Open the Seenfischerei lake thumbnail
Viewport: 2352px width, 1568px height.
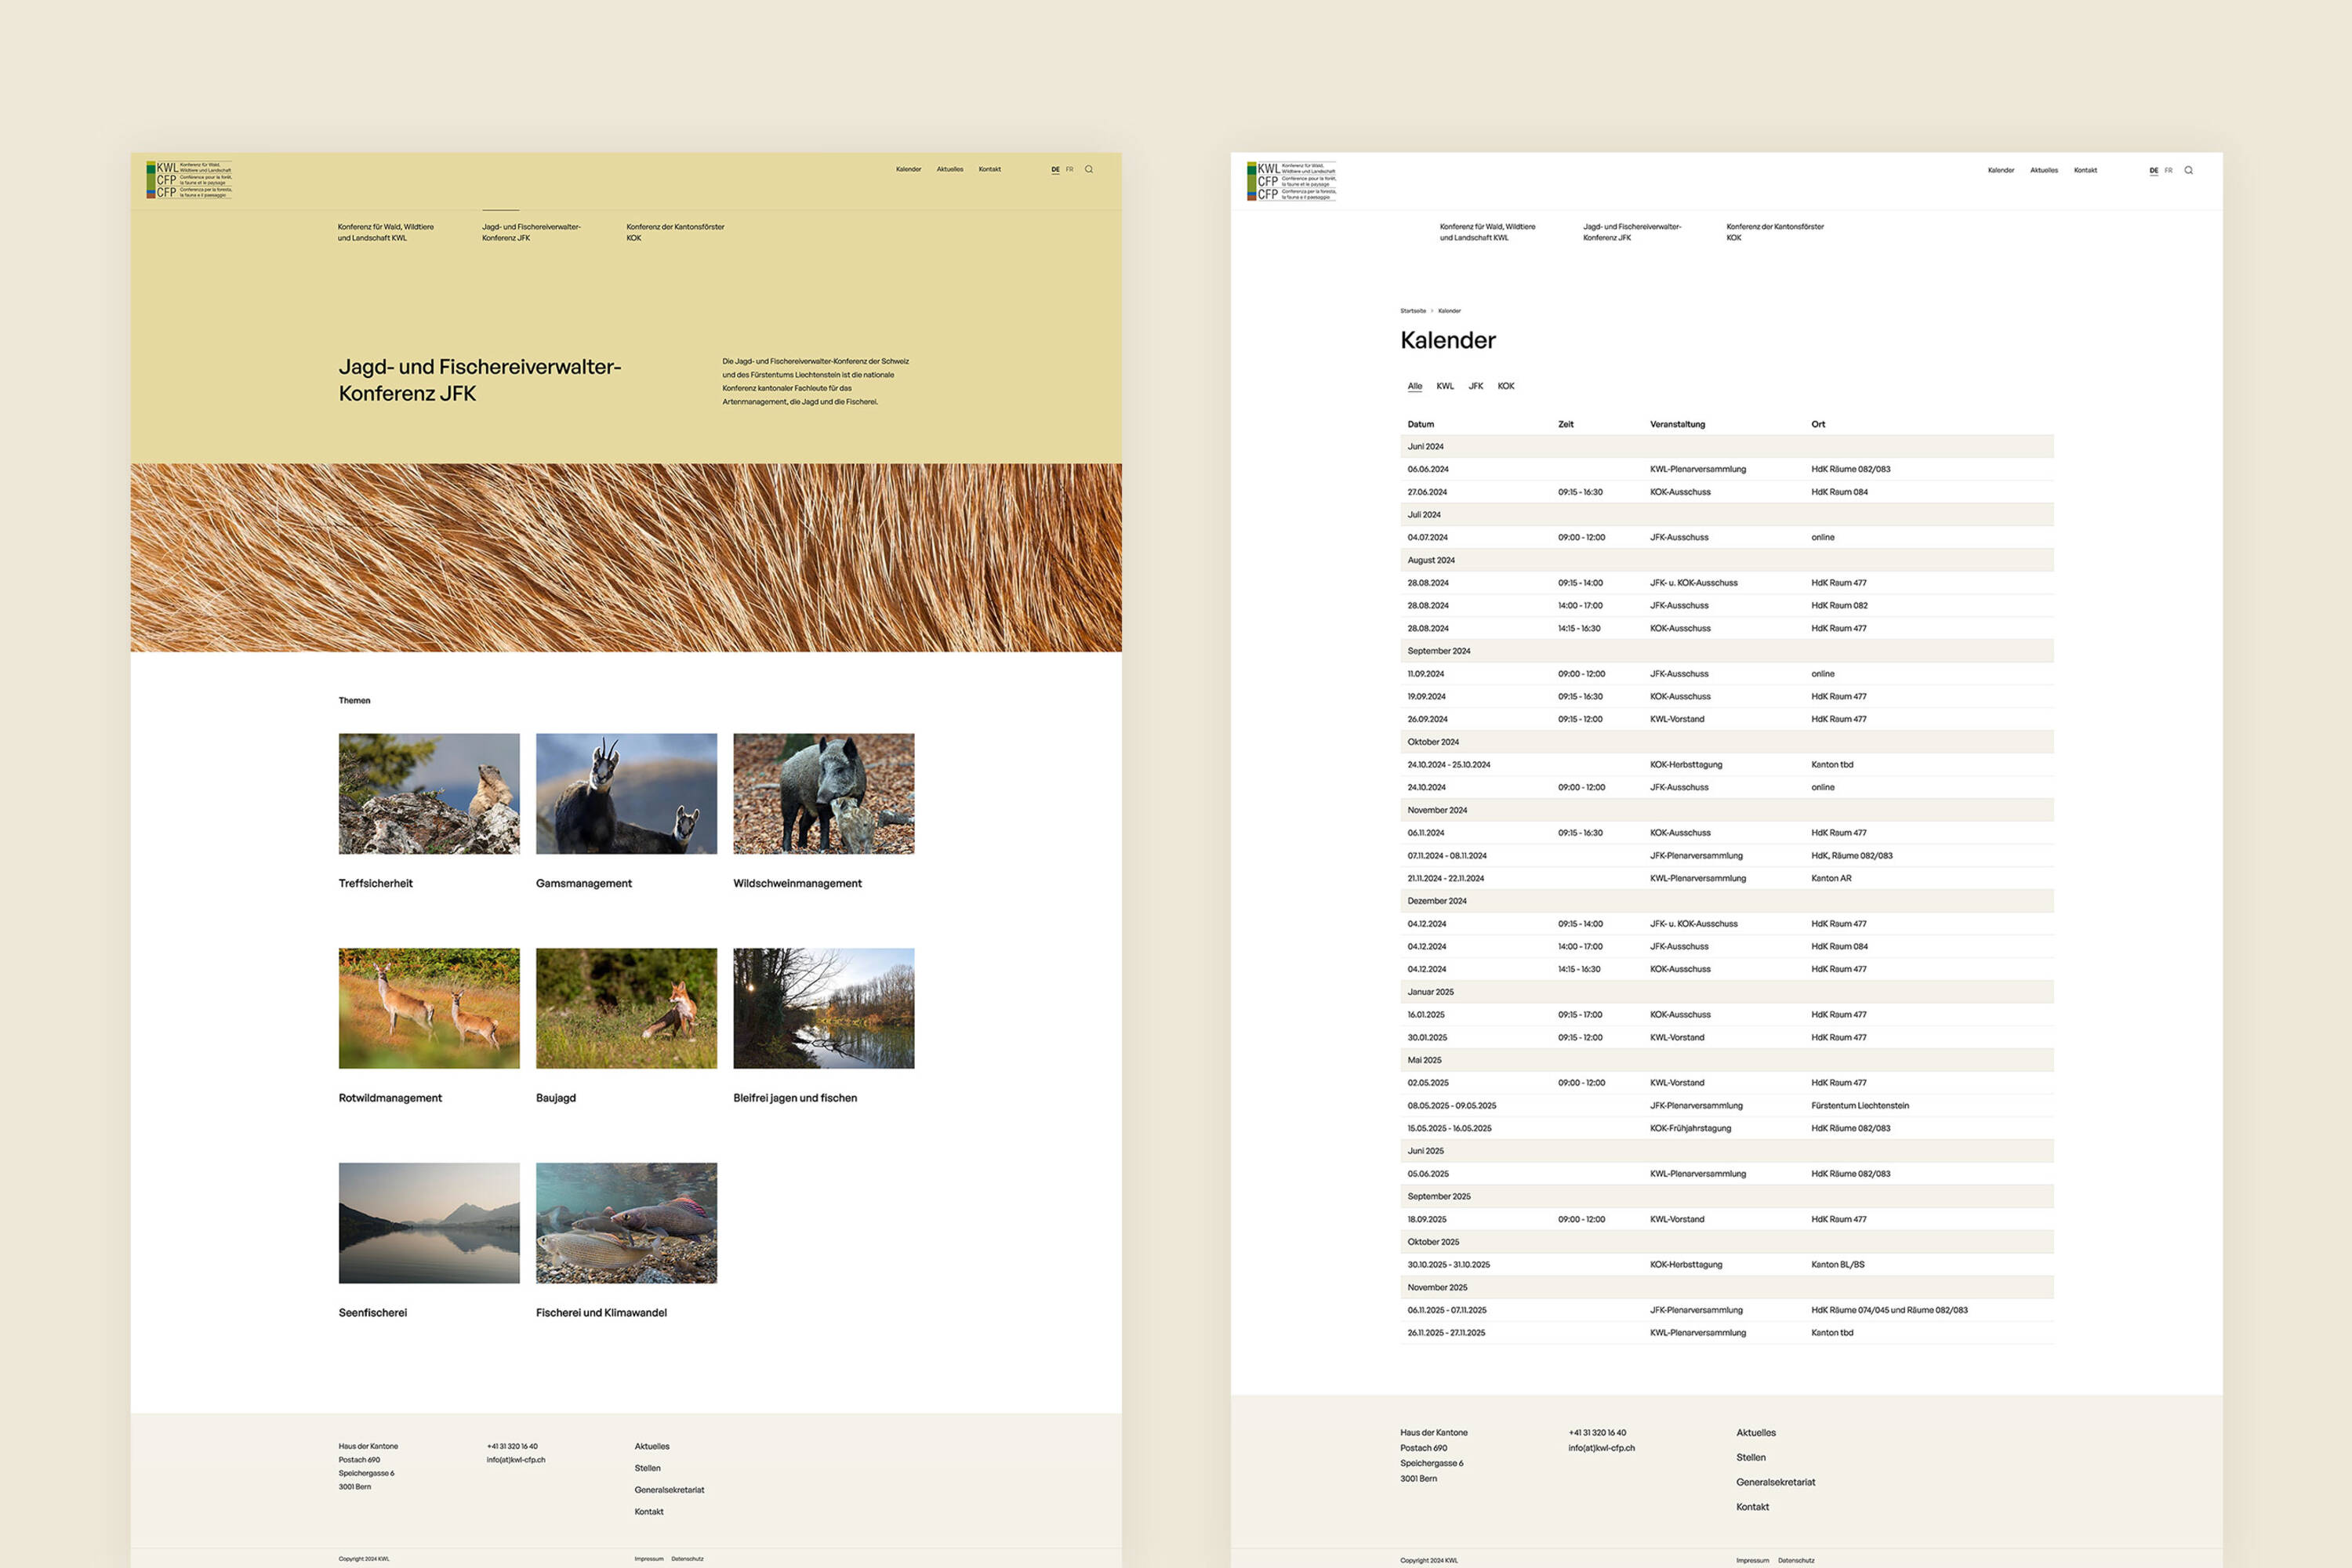click(x=429, y=1223)
